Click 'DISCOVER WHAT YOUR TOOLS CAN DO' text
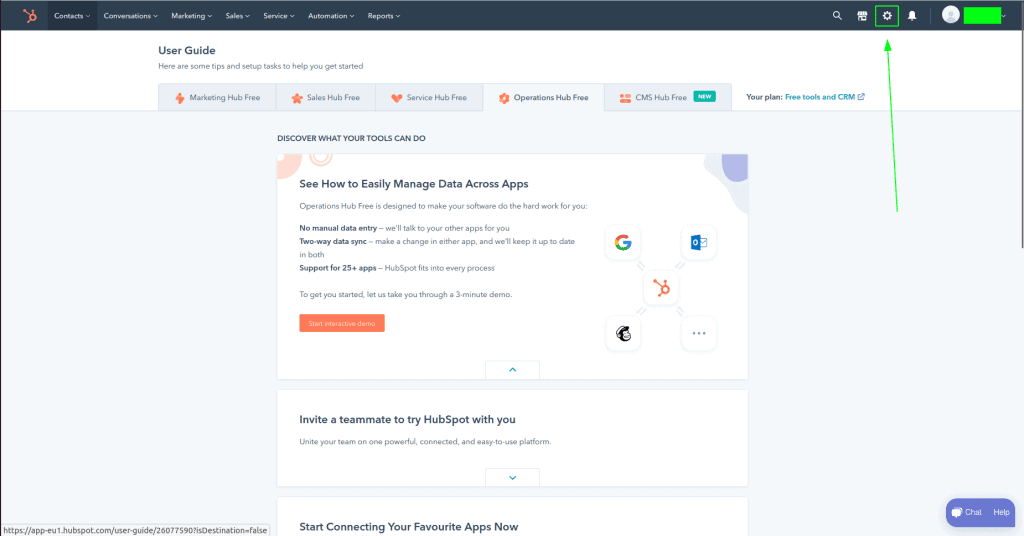 point(351,138)
